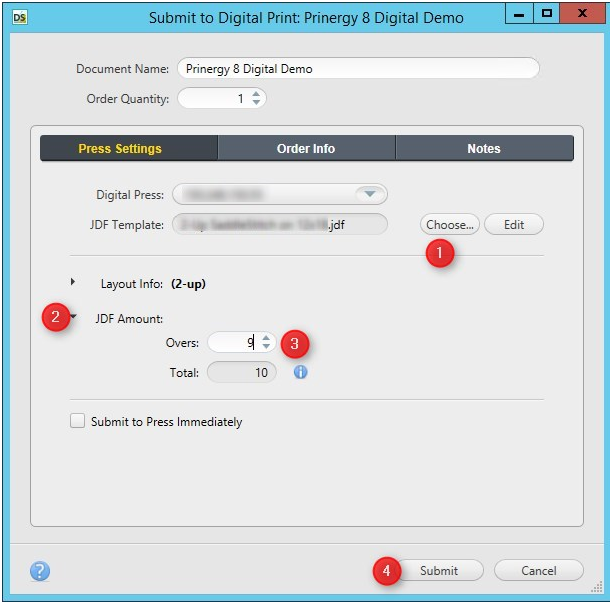This screenshot has height=604, width=612.
Task: Click into the Document Name field
Action: click(x=358, y=69)
